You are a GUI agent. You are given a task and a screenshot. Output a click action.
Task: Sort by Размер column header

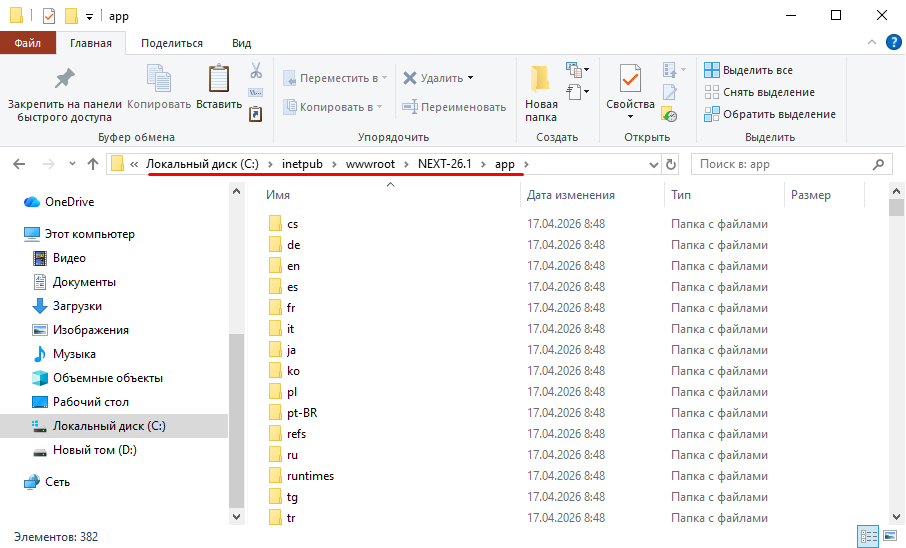pos(811,195)
